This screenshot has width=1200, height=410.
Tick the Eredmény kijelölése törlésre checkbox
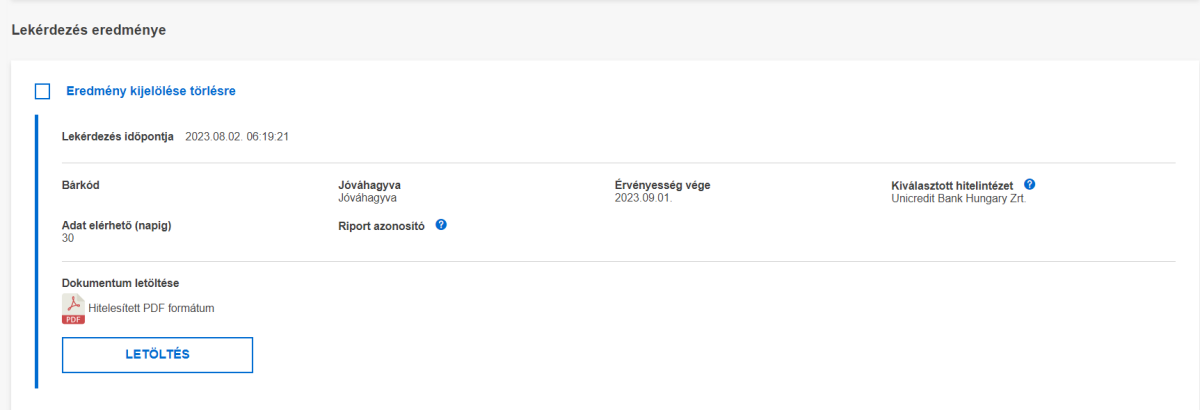pos(42,91)
